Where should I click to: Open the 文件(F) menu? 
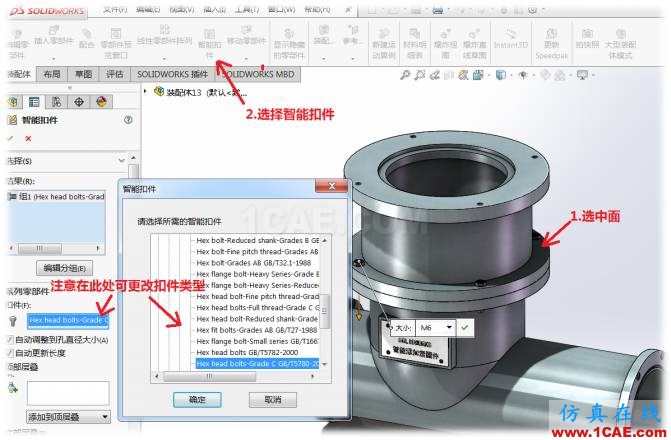(115, 9)
